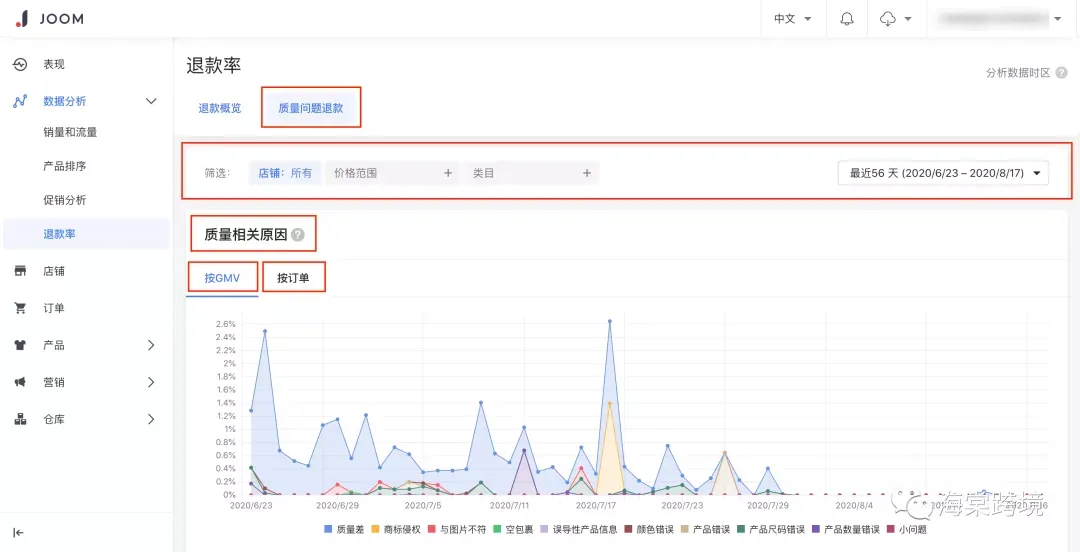Click the 2020/7/11 x-axis date label

click(x=510, y=505)
